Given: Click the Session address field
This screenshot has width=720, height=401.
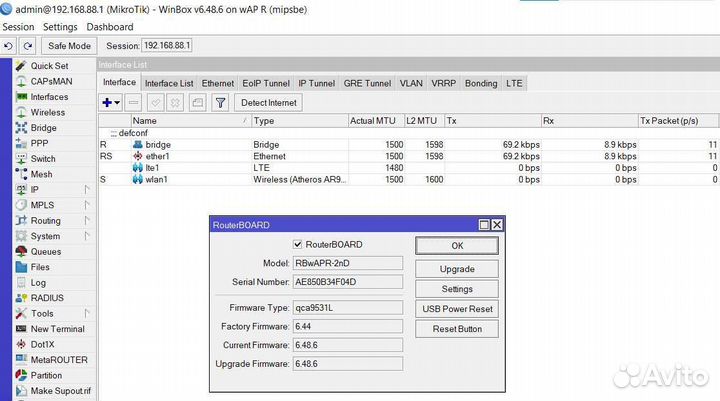Looking at the screenshot, I should pos(167,45).
